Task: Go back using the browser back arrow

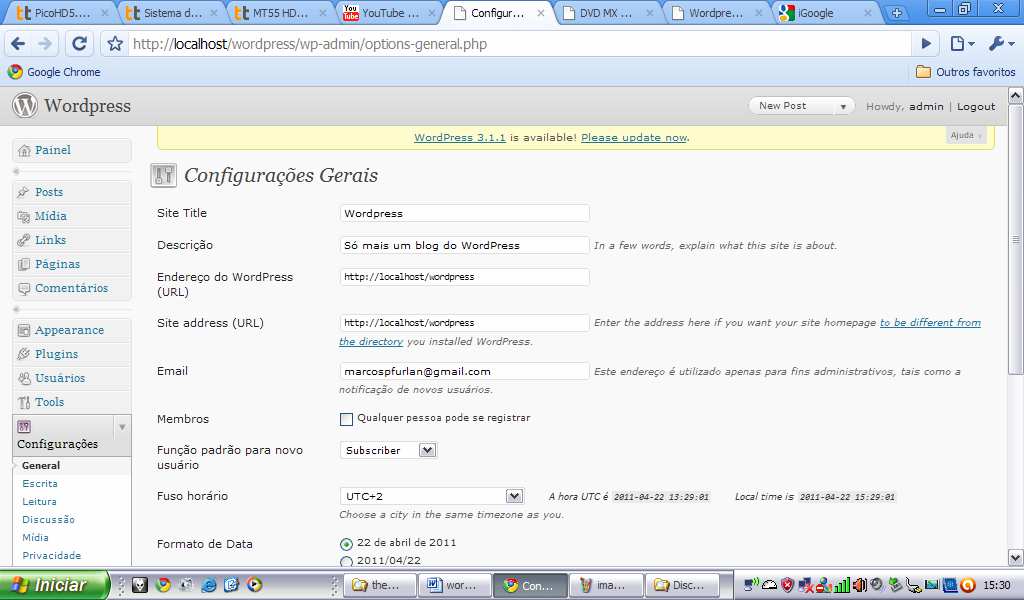Action: [18, 44]
